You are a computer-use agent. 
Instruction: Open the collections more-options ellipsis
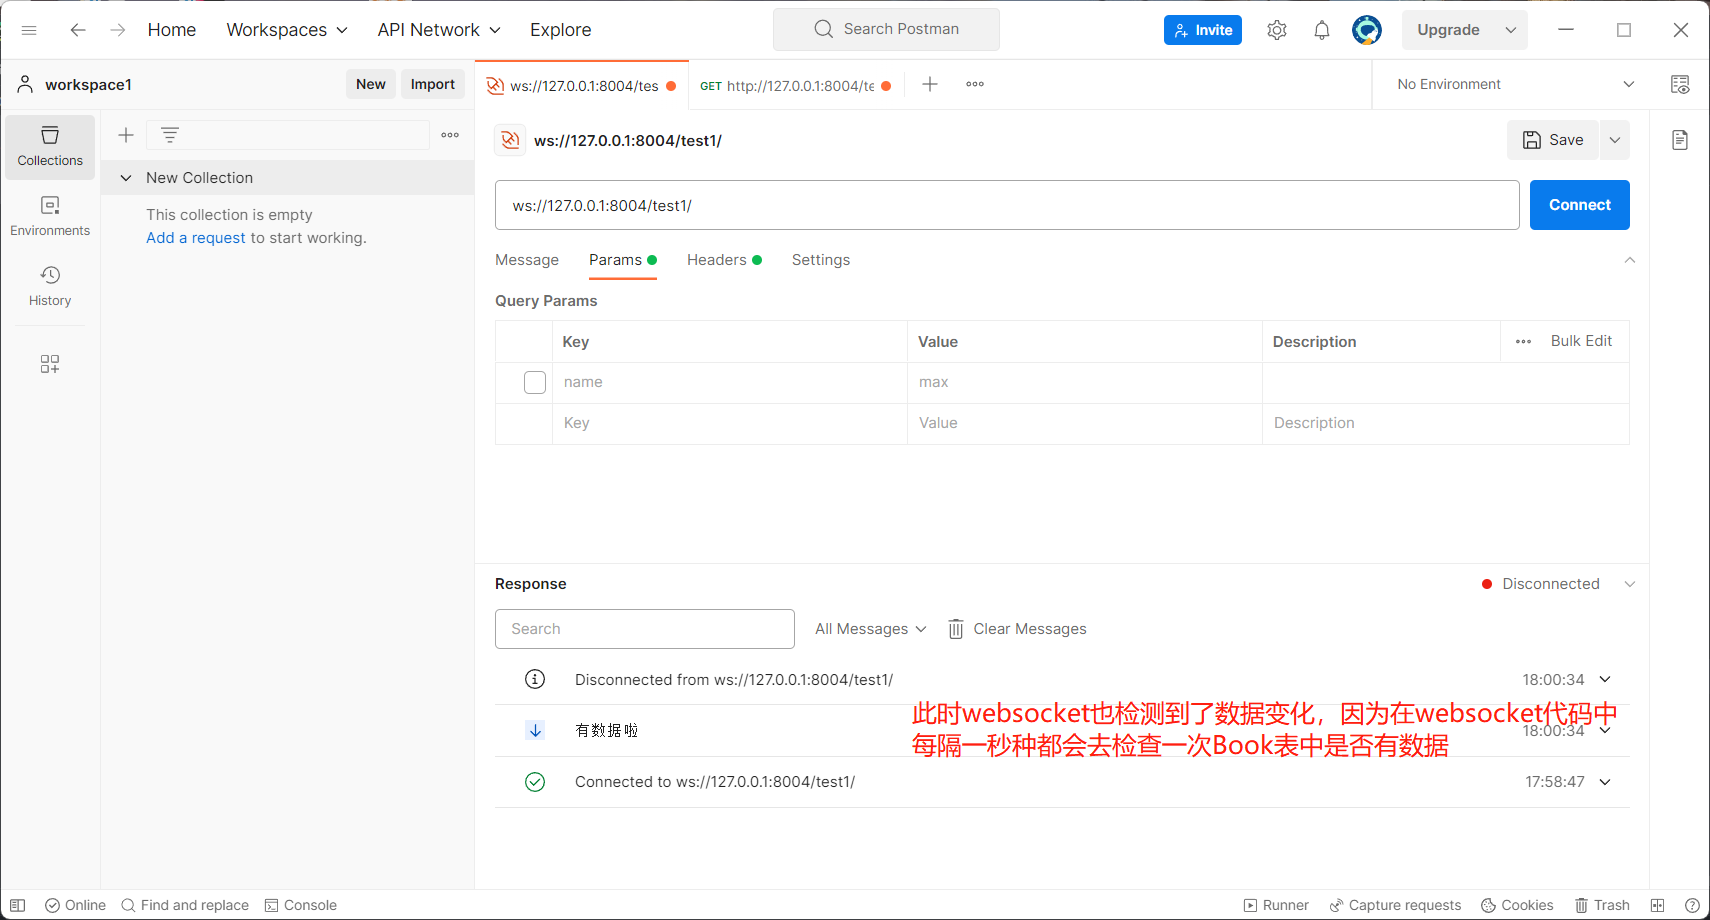click(x=450, y=135)
